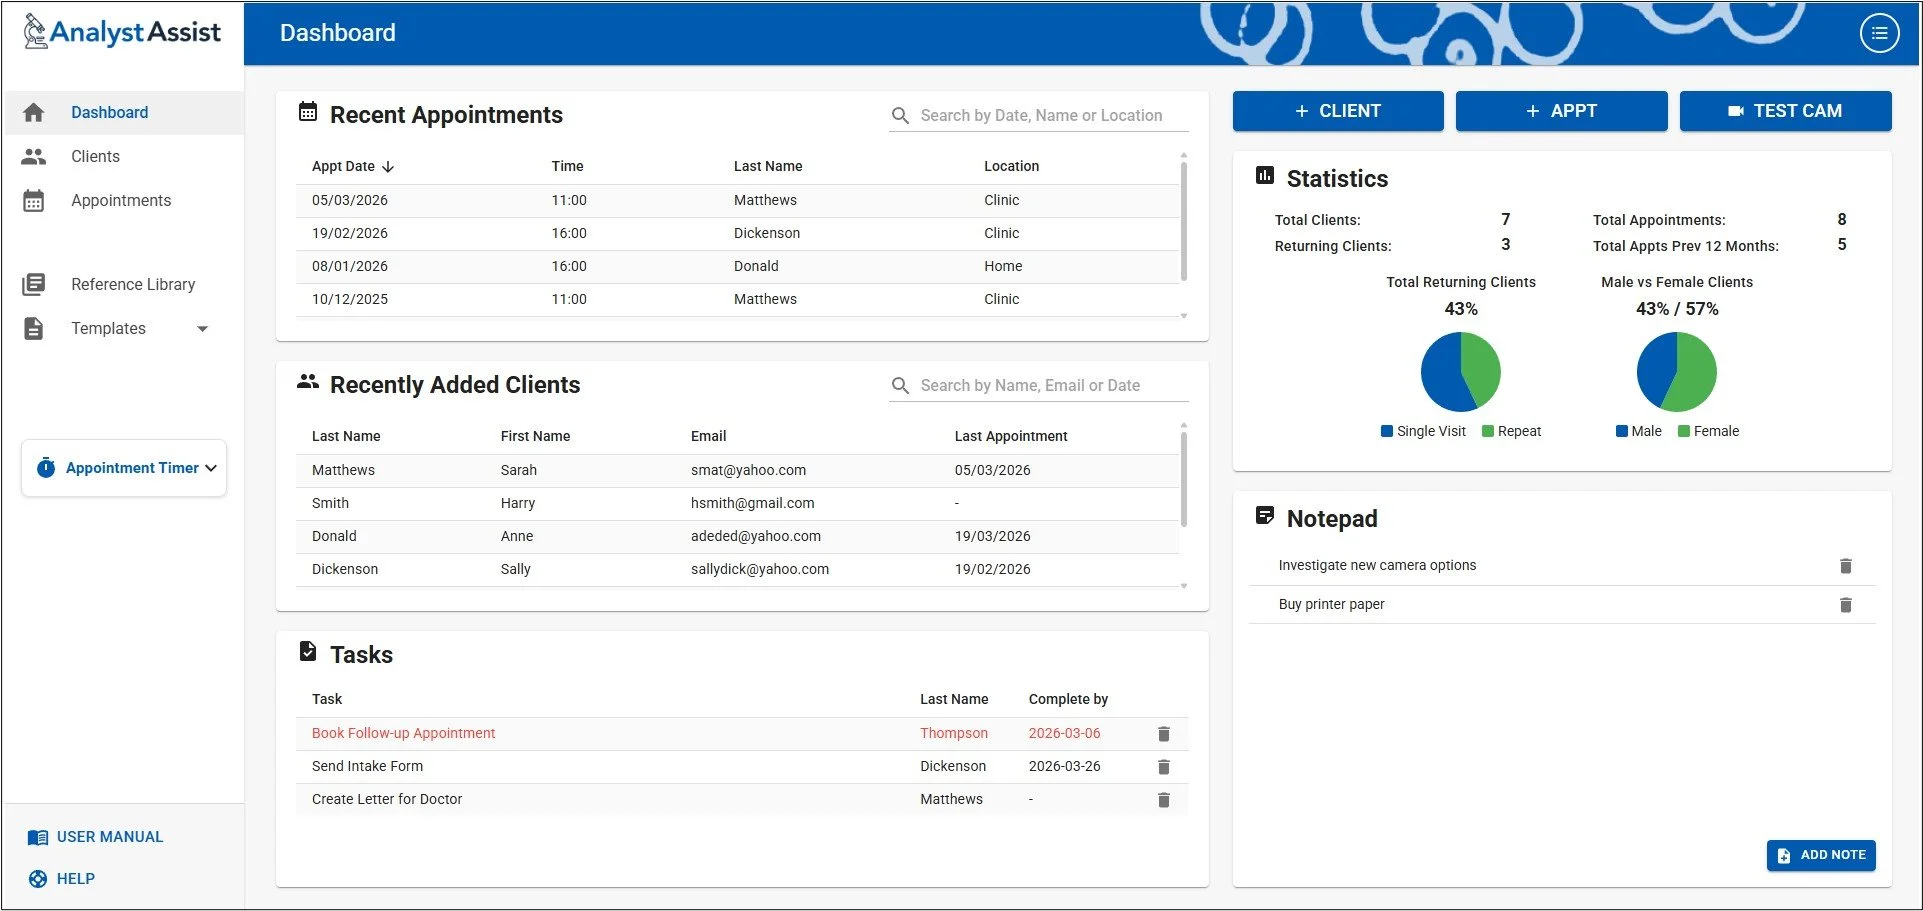Open the Clients page from the sidebar

95,156
